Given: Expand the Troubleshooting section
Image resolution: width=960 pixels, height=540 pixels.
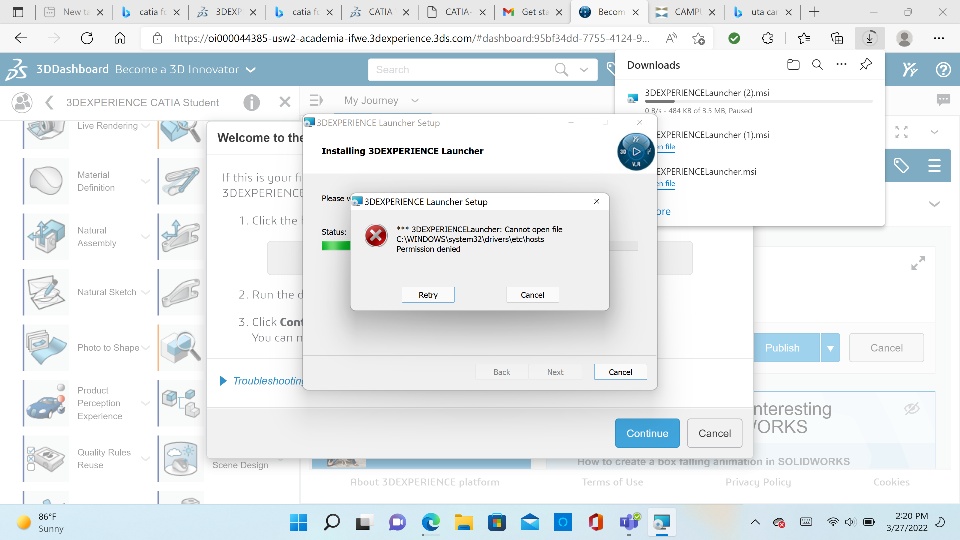Looking at the screenshot, I should click(x=261, y=381).
